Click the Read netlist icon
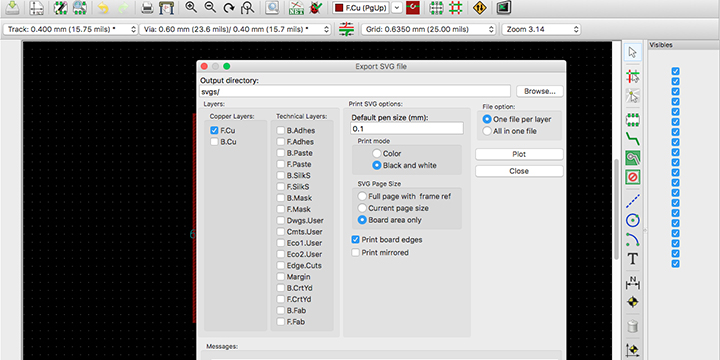The width and height of the screenshot is (720, 360). (296, 7)
